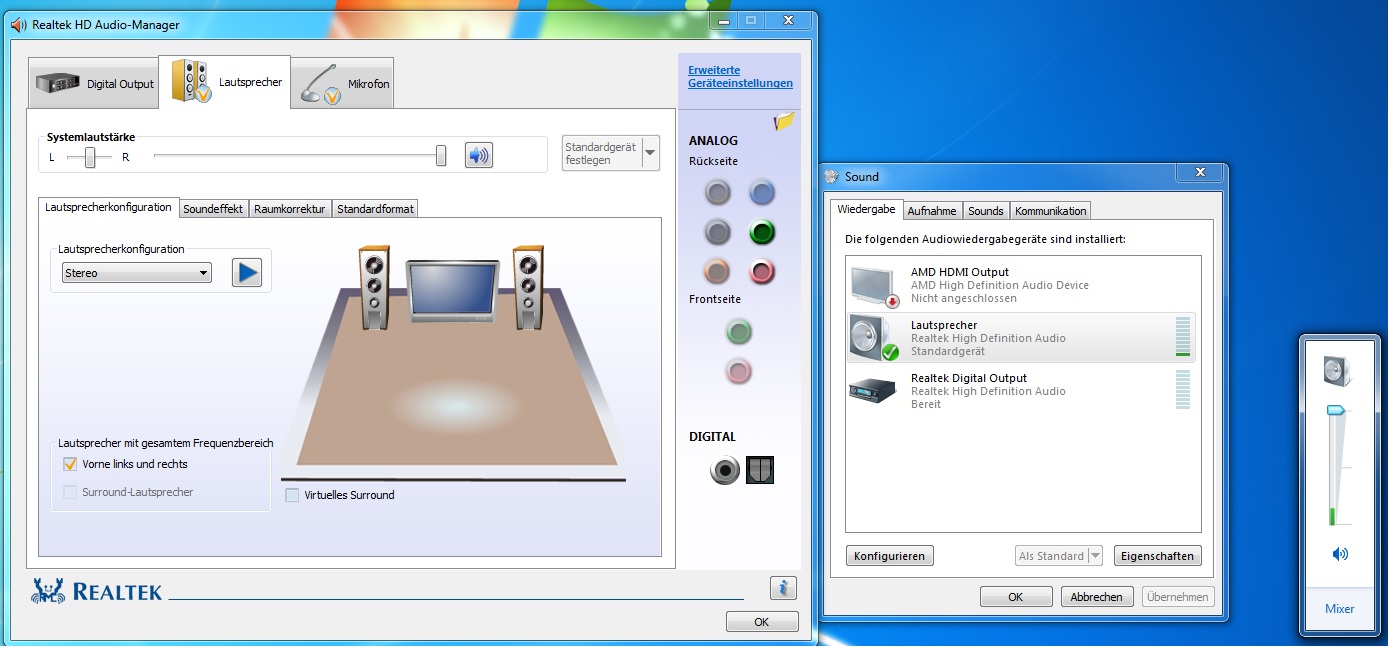This screenshot has height=648, width=1388.
Task: Mute system volume in Realtek manager
Action: [479, 155]
